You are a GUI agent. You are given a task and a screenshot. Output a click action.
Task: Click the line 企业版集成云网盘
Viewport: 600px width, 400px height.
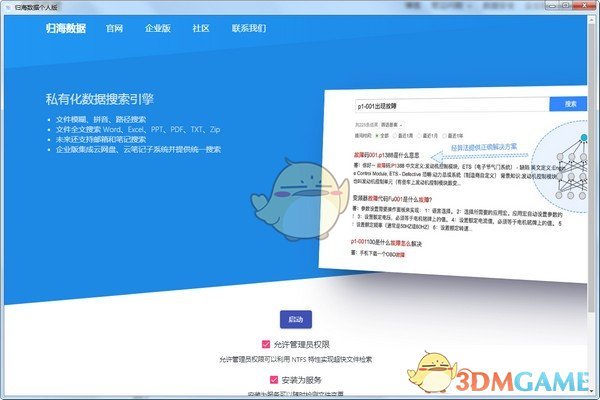139,149
